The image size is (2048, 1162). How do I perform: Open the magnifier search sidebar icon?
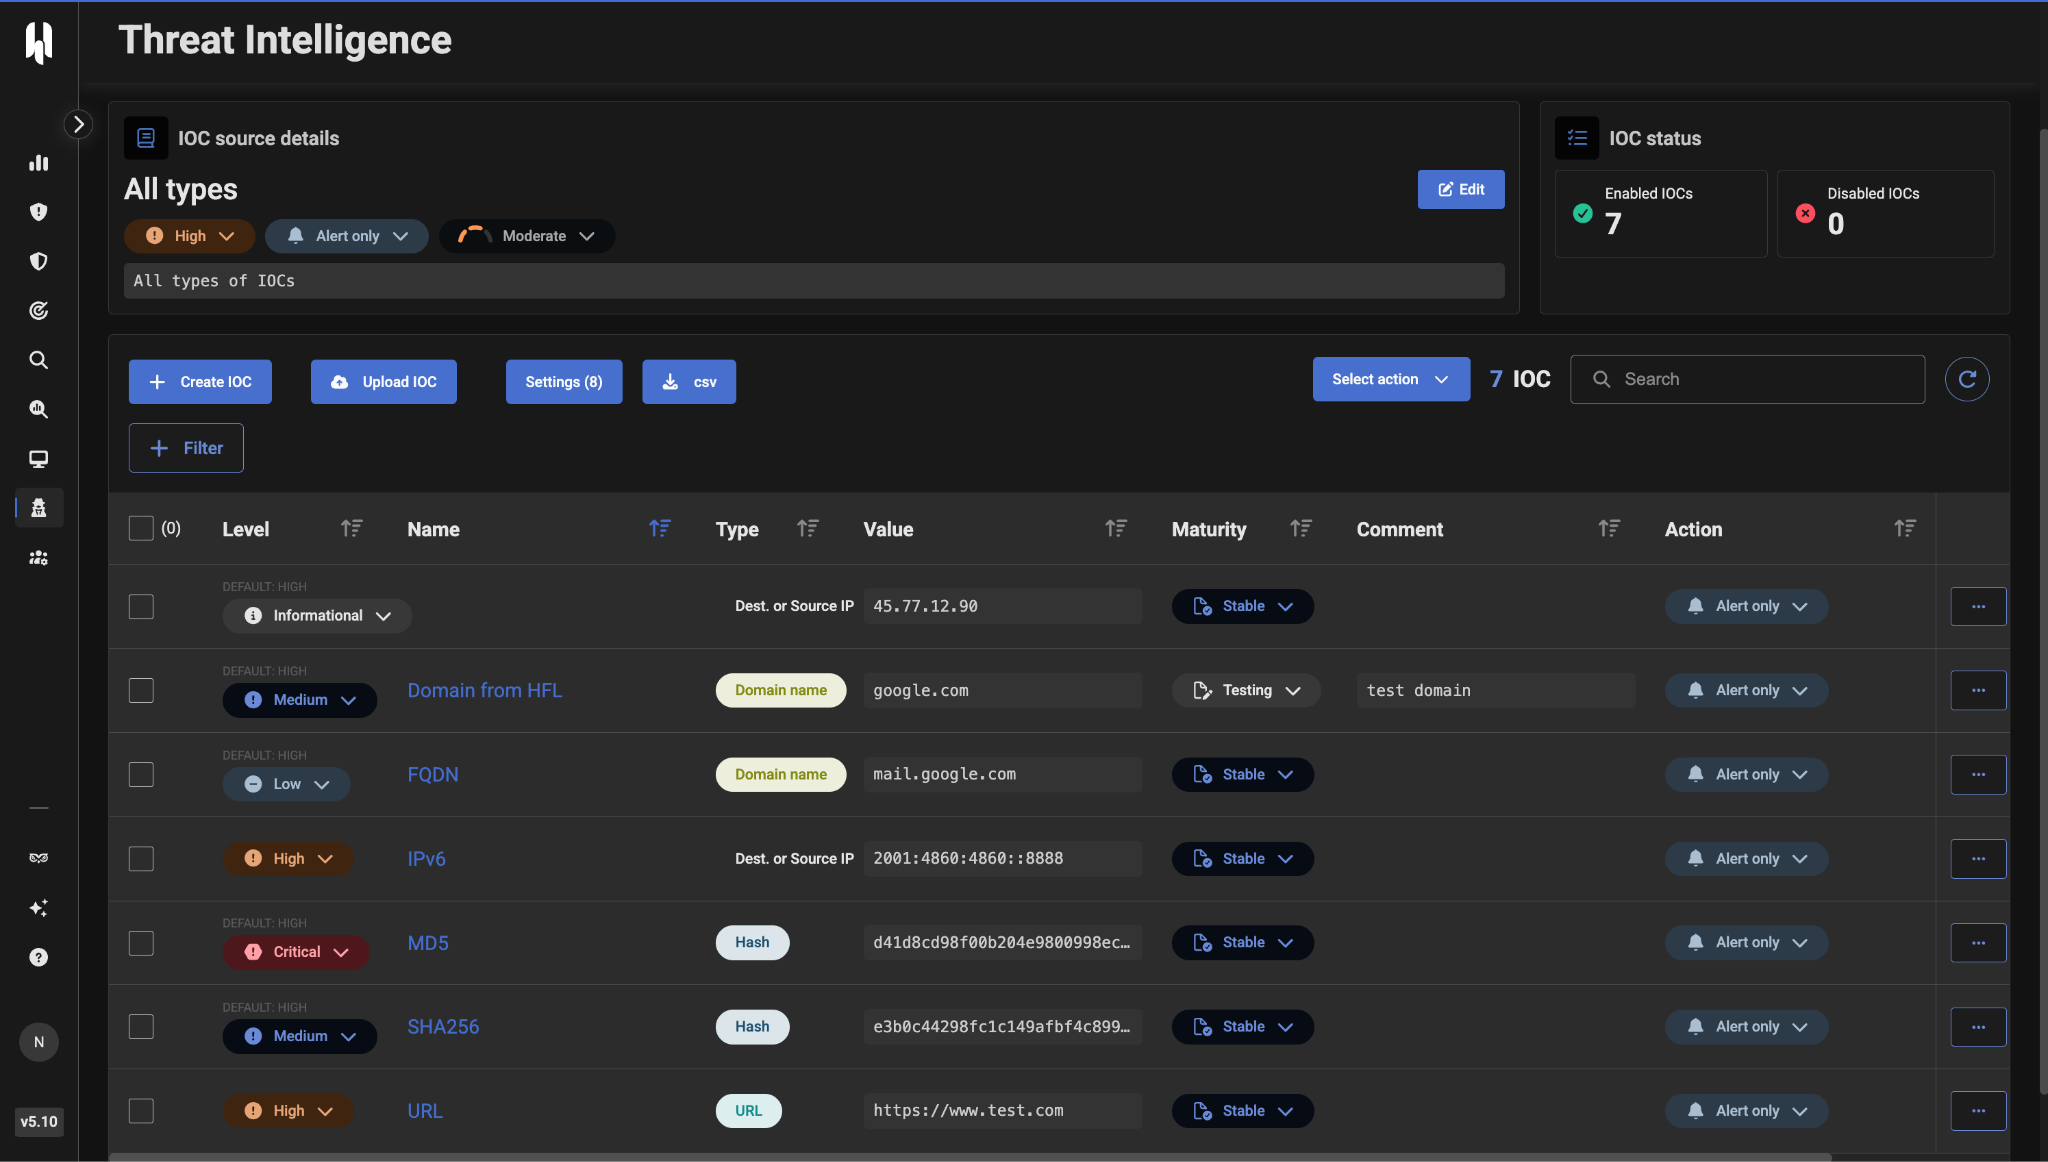pyautogui.click(x=38, y=360)
